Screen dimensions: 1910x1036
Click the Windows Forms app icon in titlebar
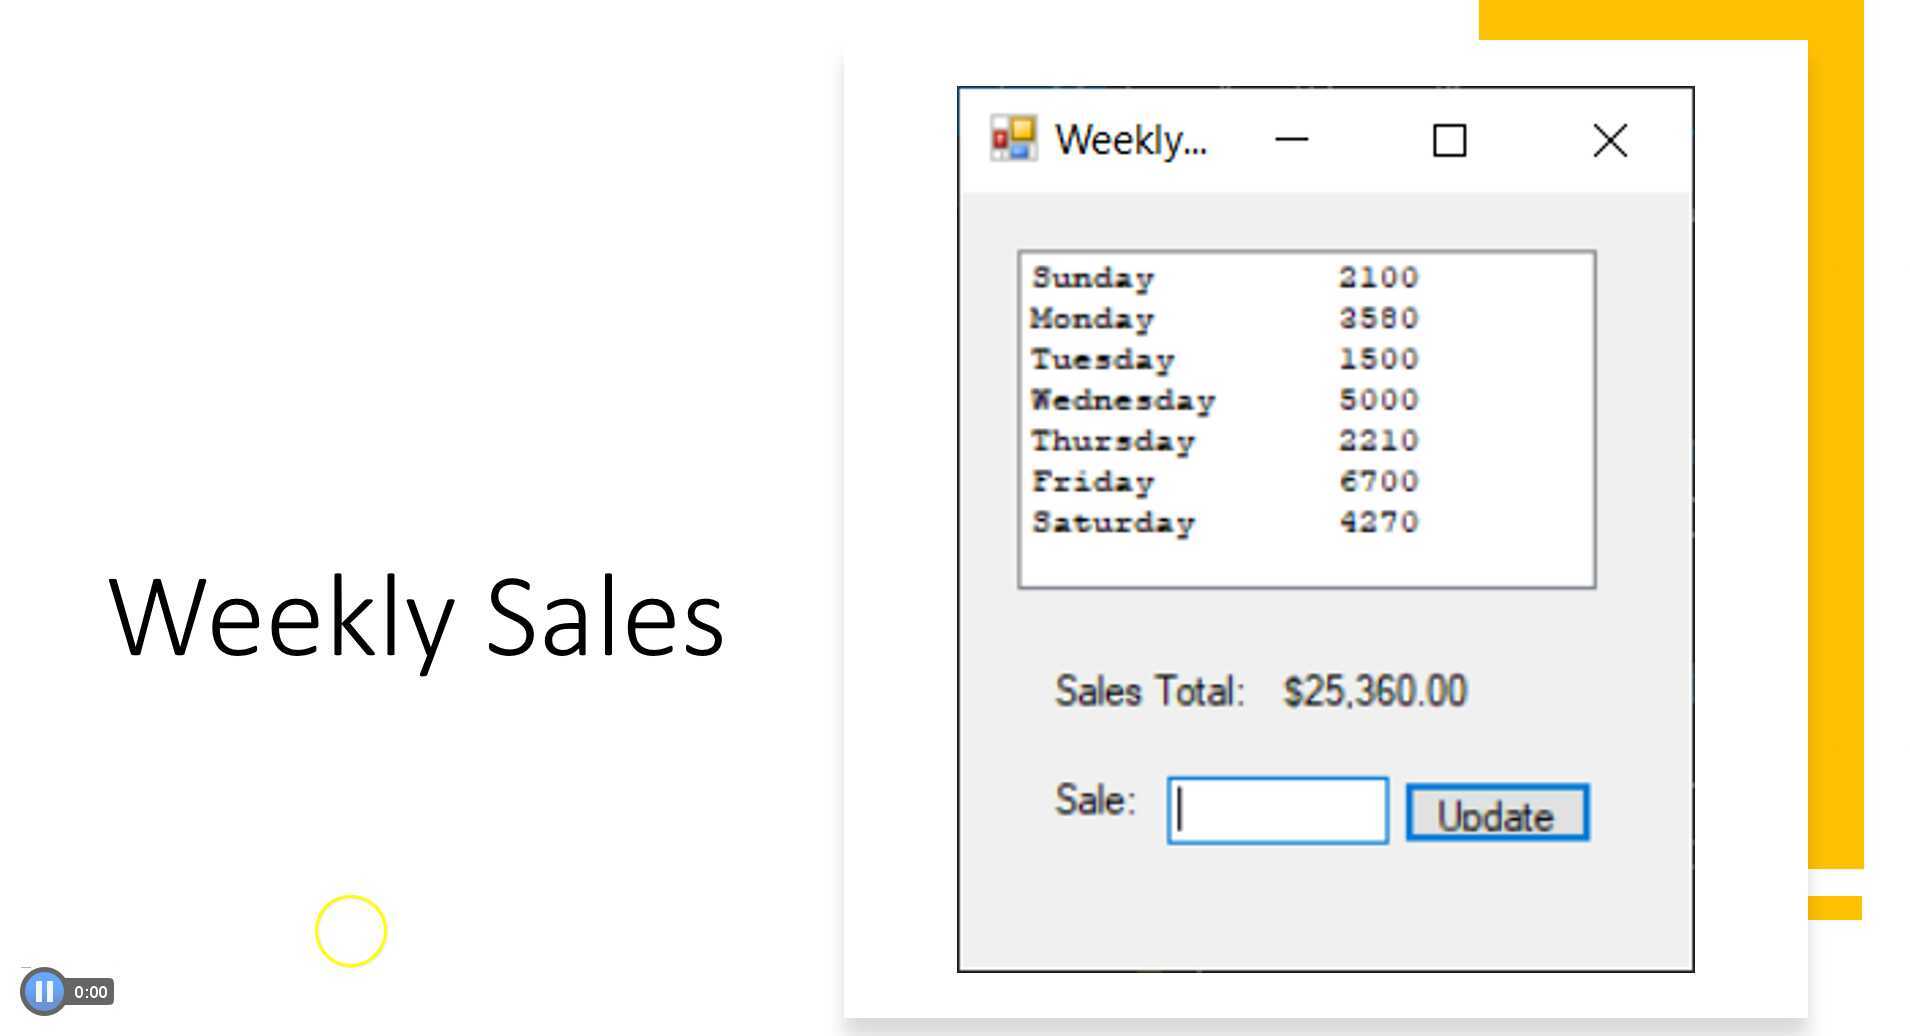click(x=1012, y=140)
